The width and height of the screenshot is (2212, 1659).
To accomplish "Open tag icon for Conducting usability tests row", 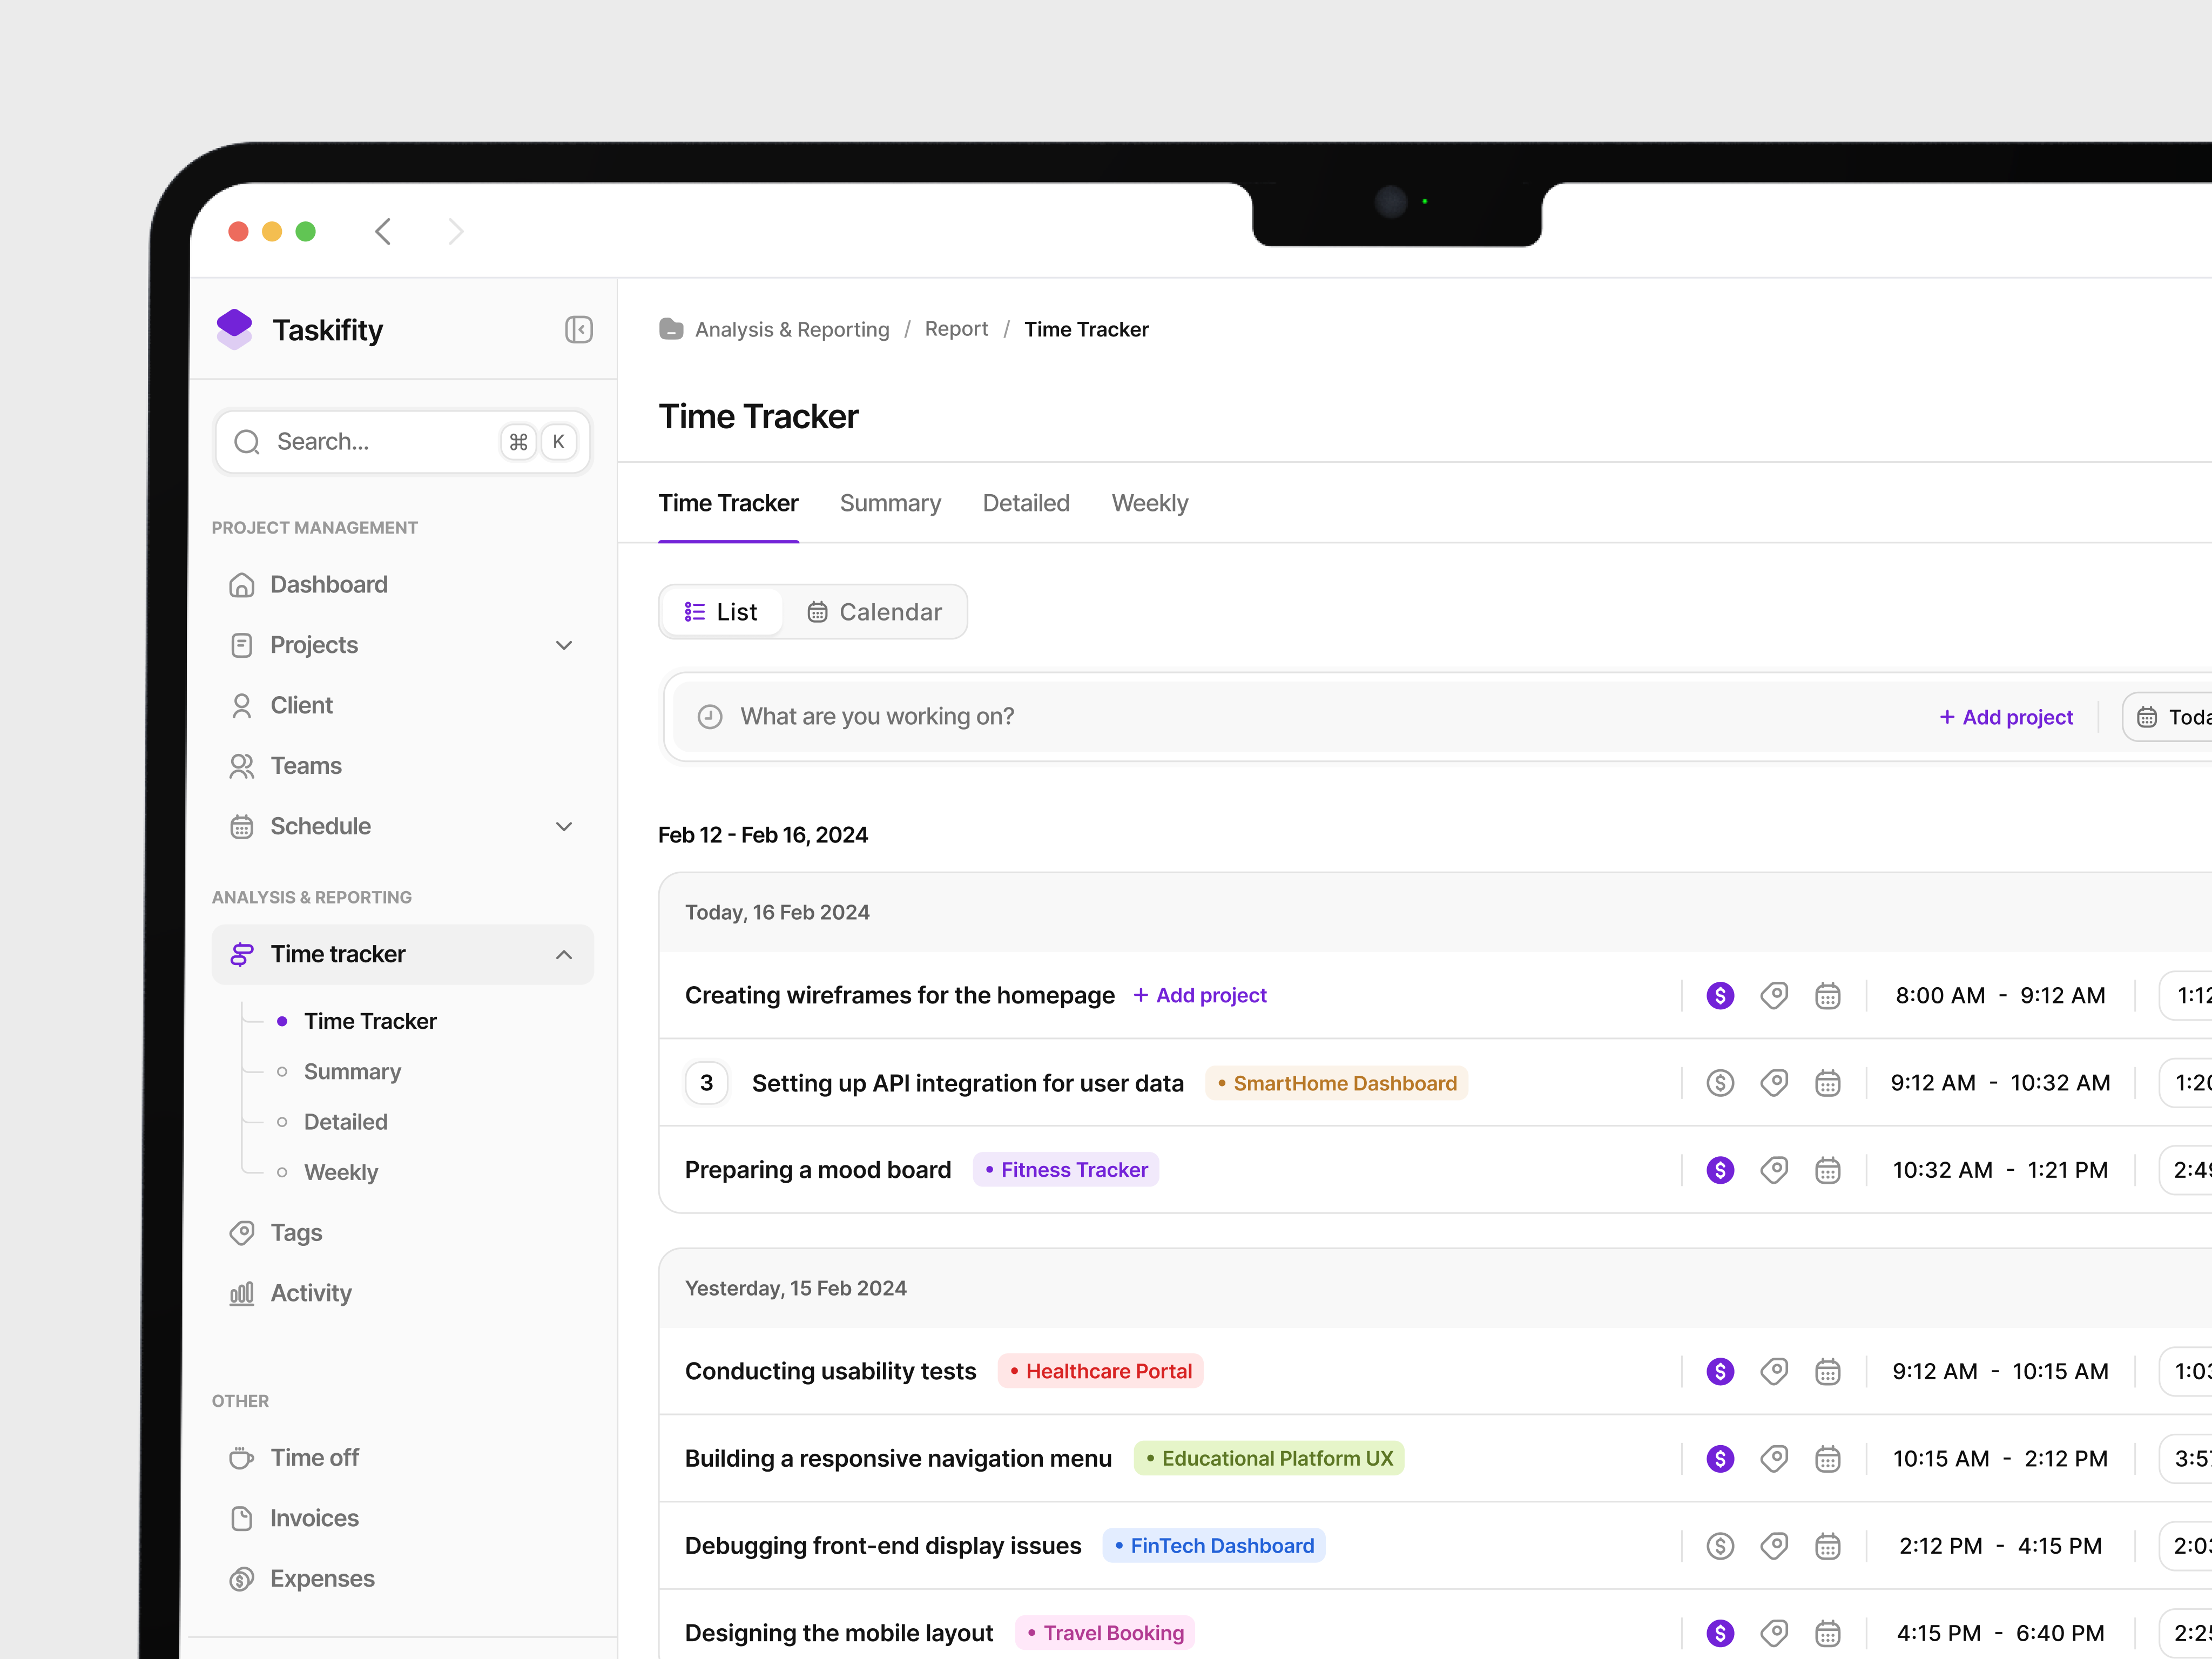I will pyautogui.click(x=1774, y=1371).
